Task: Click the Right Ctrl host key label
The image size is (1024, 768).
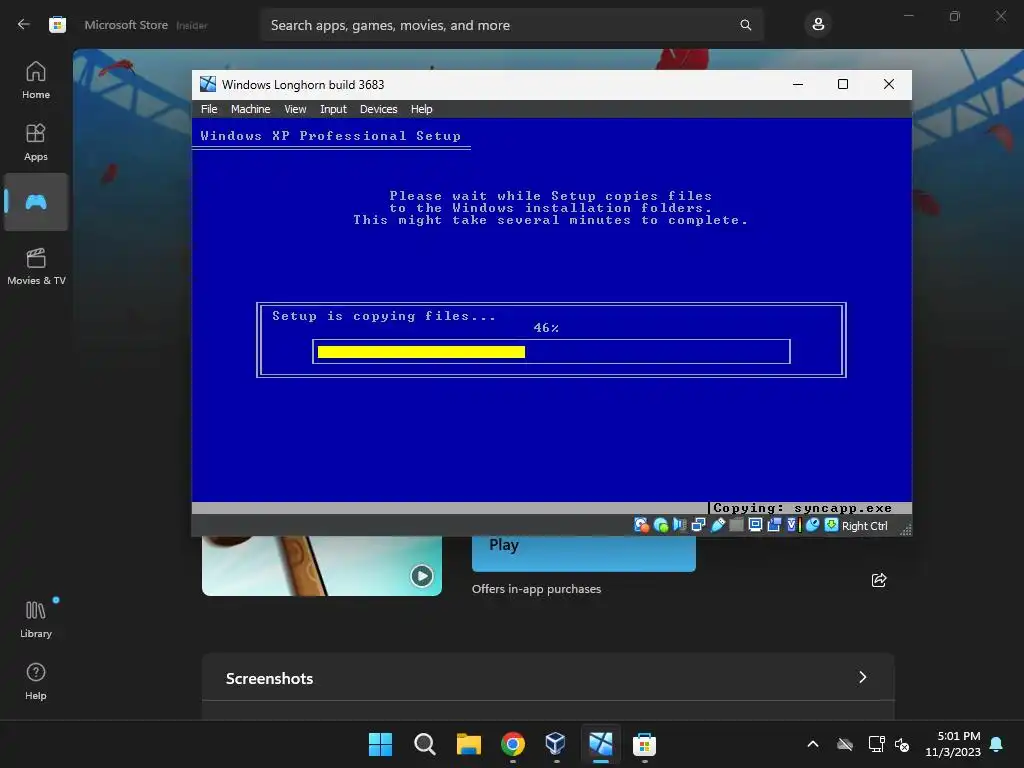Action: pos(865,526)
